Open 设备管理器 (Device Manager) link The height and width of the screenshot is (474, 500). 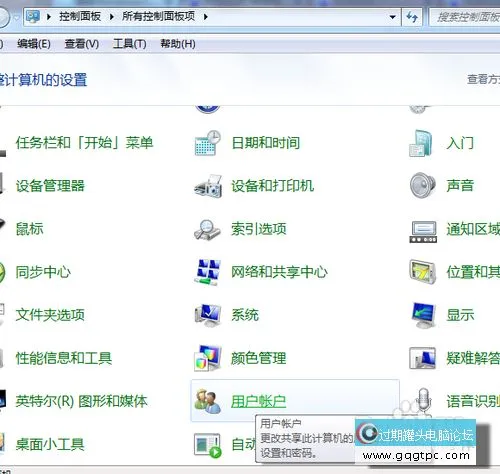click(50, 186)
